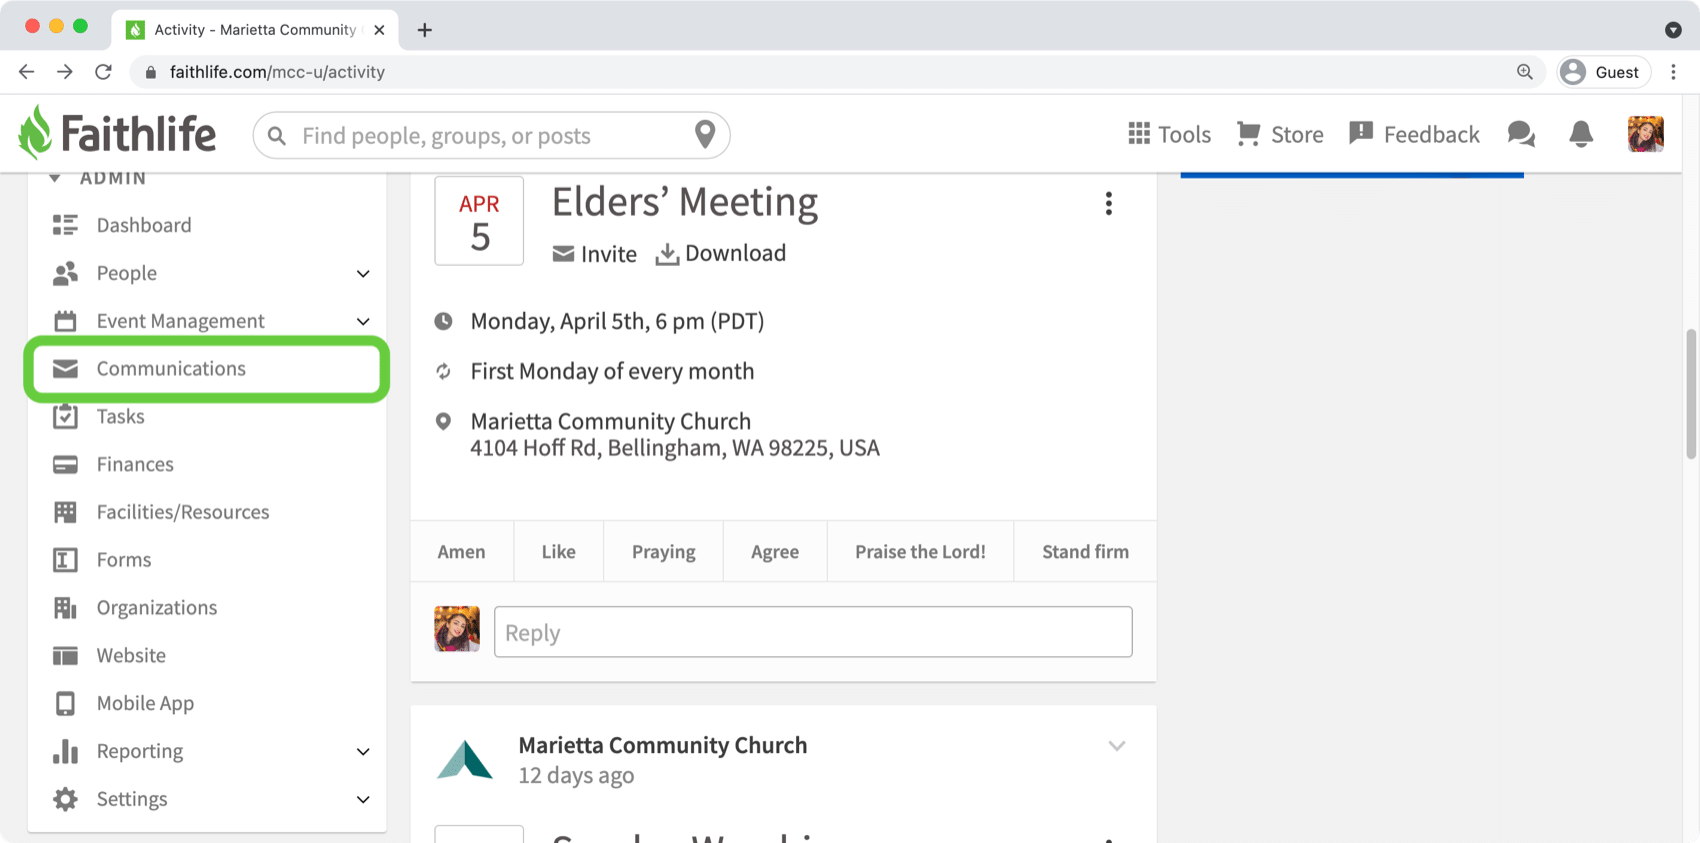React with Praying
This screenshot has height=843, width=1700.
pyautogui.click(x=663, y=552)
